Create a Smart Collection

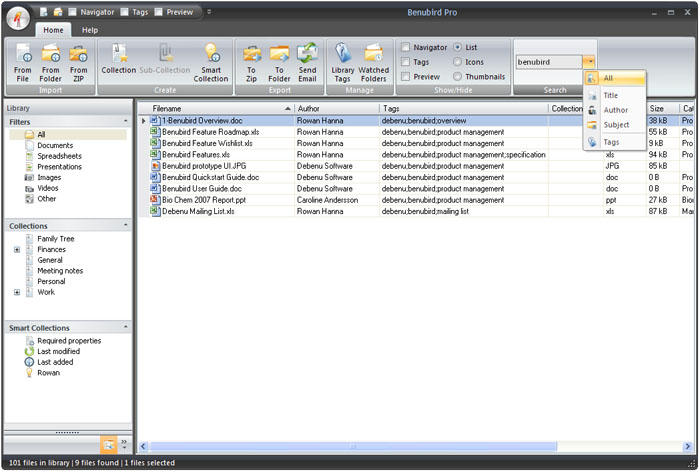(x=211, y=63)
